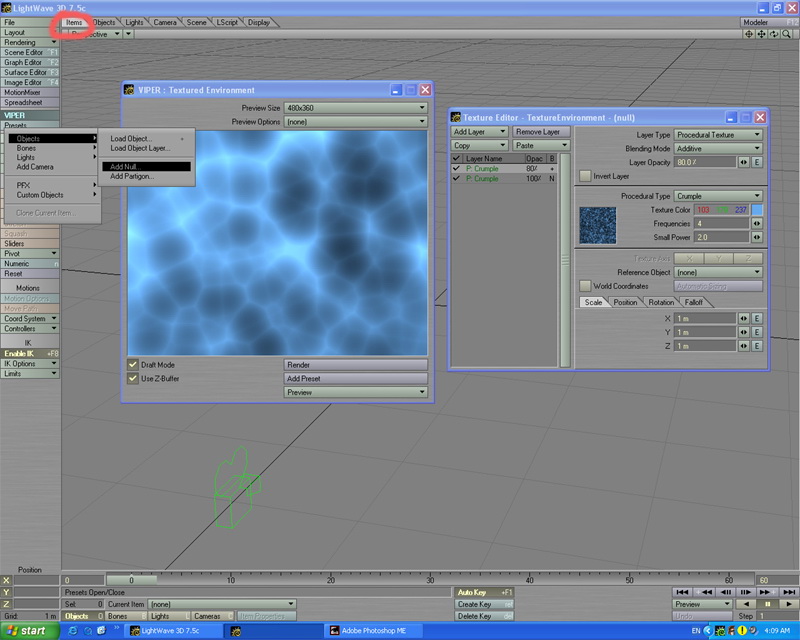800x640 pixels.
Task: Click Small Power slider arrows icon
Action: point(757,237)
